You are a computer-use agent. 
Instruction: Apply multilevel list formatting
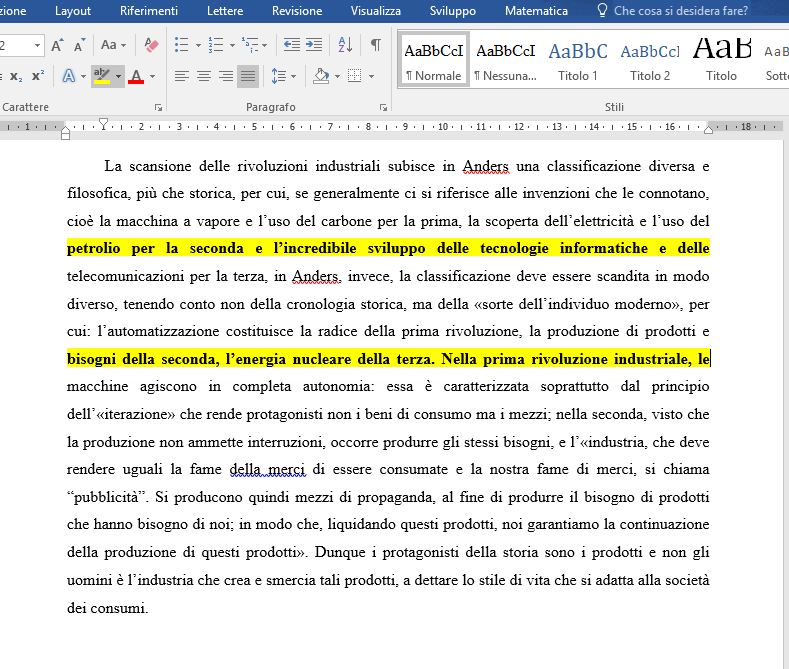[x=250, y=45]
